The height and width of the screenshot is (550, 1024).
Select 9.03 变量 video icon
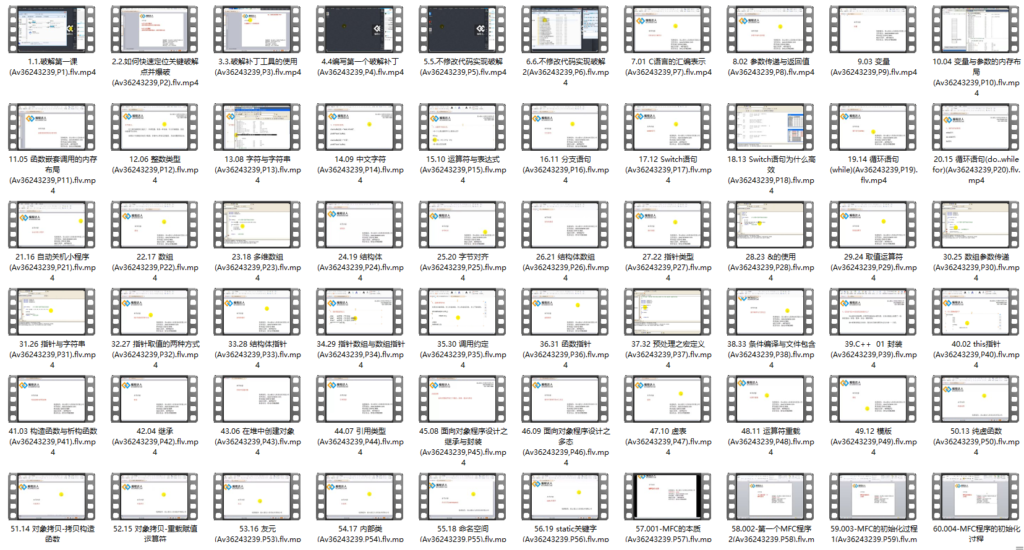873,29
